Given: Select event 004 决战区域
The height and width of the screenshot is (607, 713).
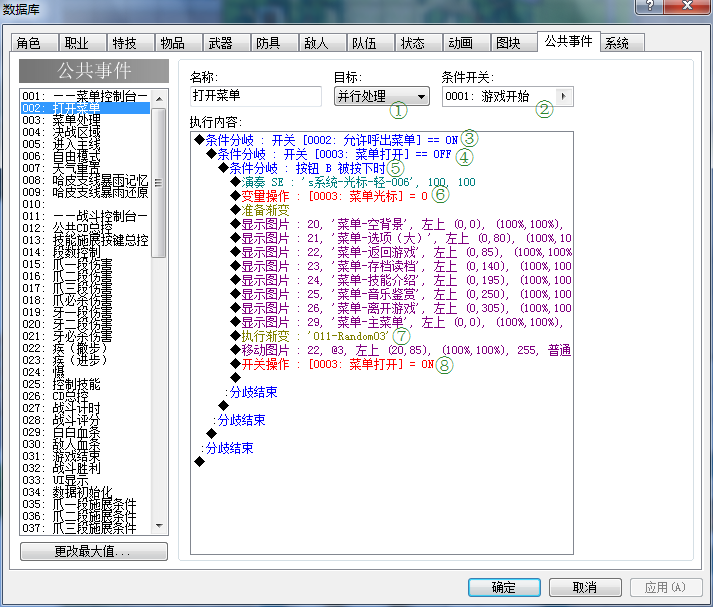Looking at the screenshot, I should (85, 132).
